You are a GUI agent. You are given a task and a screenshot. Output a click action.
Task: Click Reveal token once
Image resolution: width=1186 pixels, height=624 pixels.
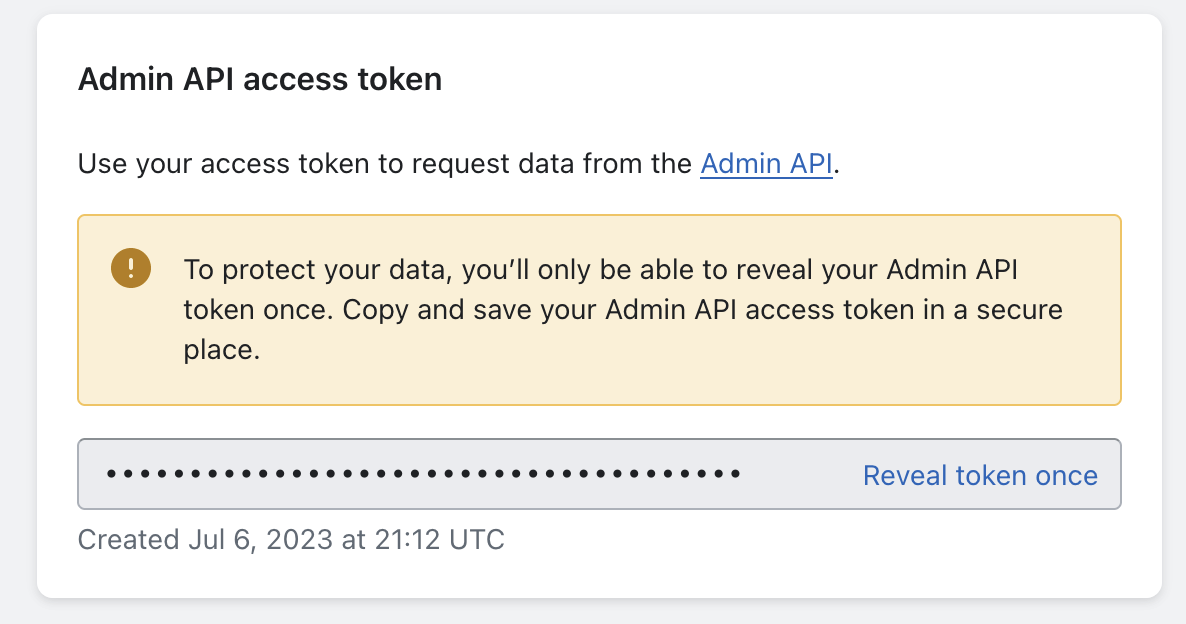click(980, 475)
